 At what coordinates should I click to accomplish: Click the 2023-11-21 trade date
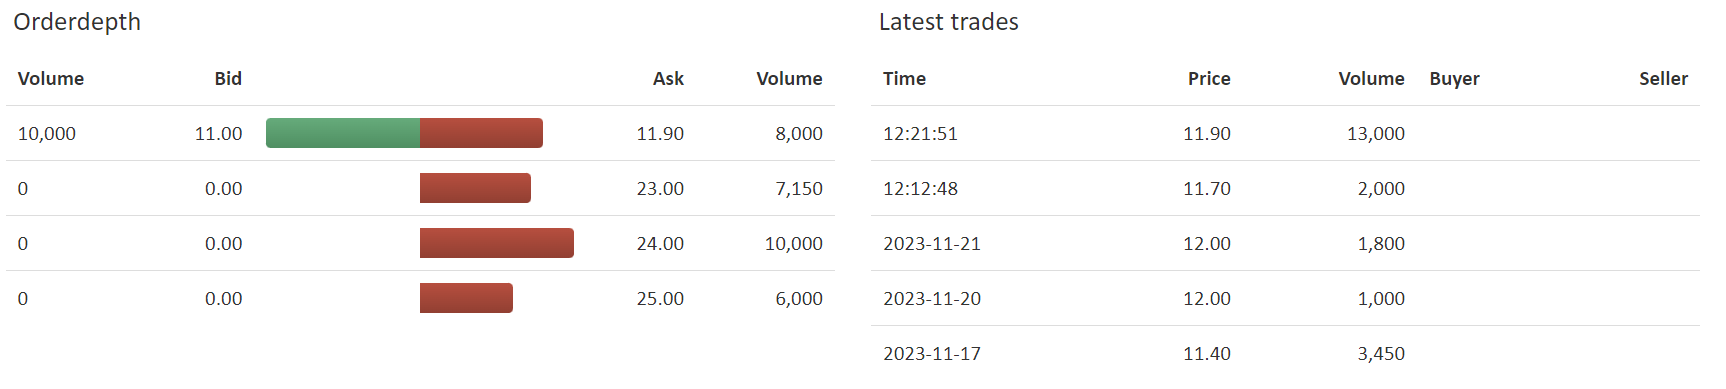pos(932,243)
